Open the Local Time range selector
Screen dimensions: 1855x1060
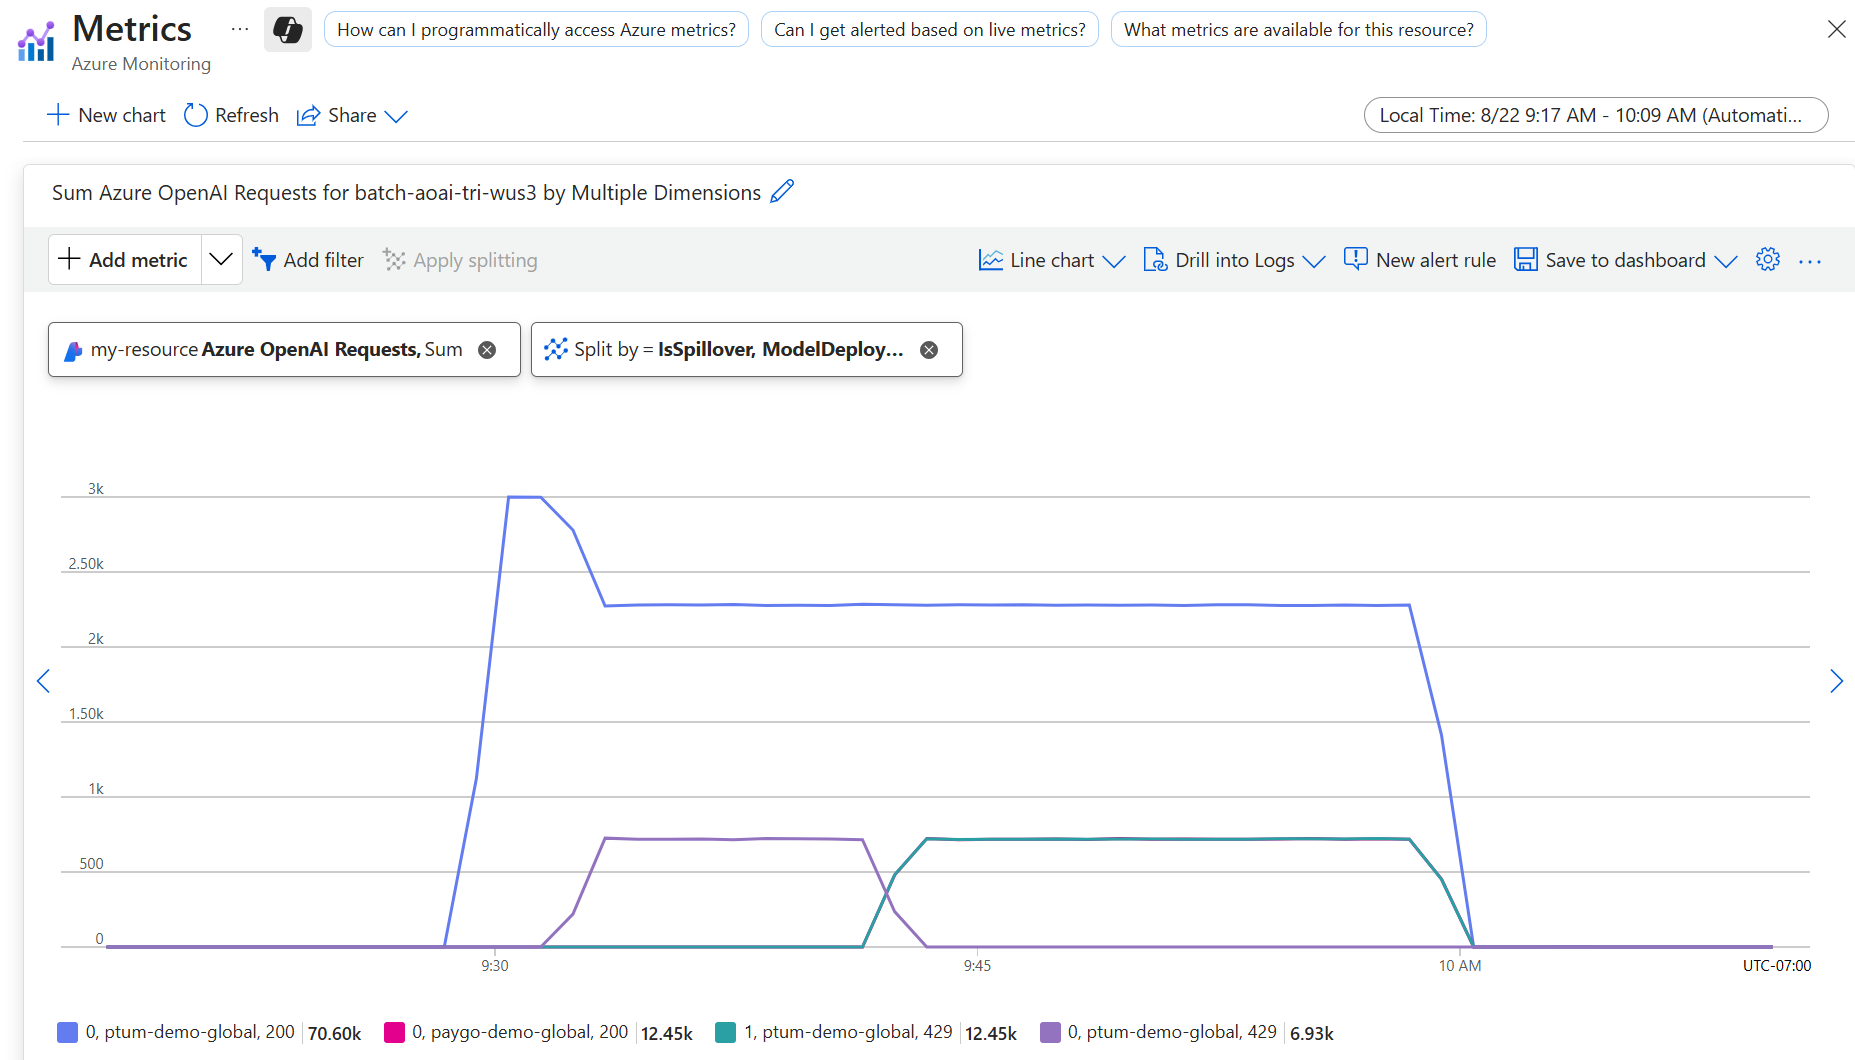tap(1595, 115)
